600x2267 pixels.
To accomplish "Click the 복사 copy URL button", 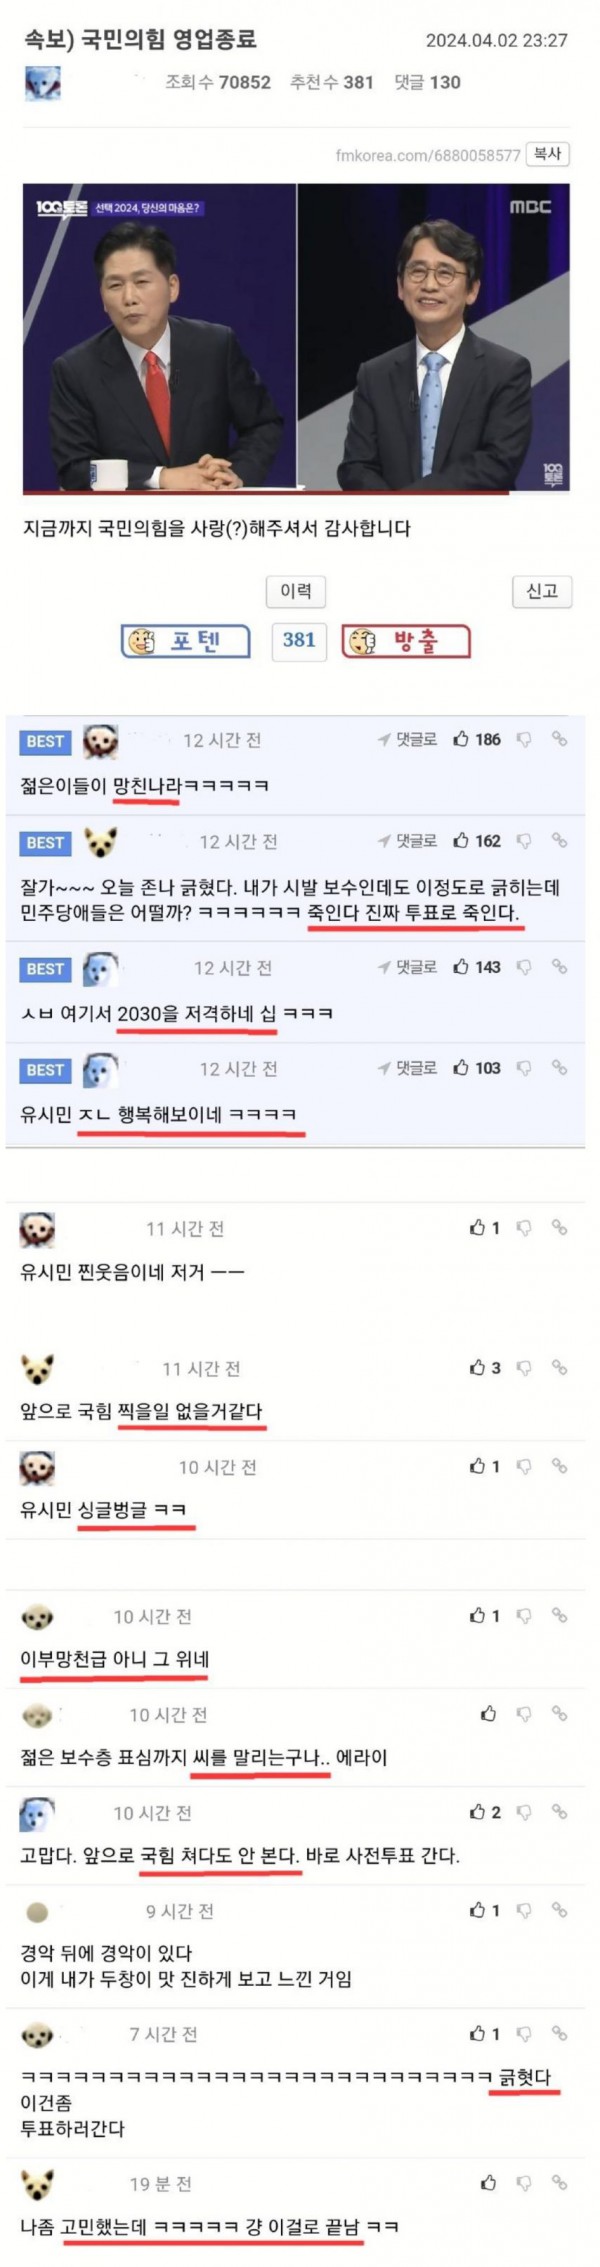I will point(548,154).
